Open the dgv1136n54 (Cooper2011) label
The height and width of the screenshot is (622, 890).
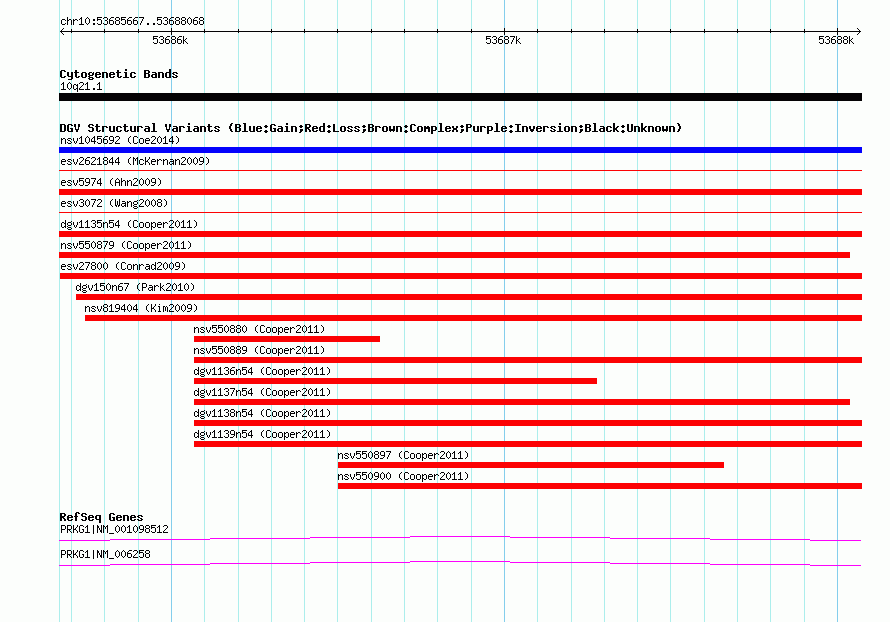[x=262, y=371]
